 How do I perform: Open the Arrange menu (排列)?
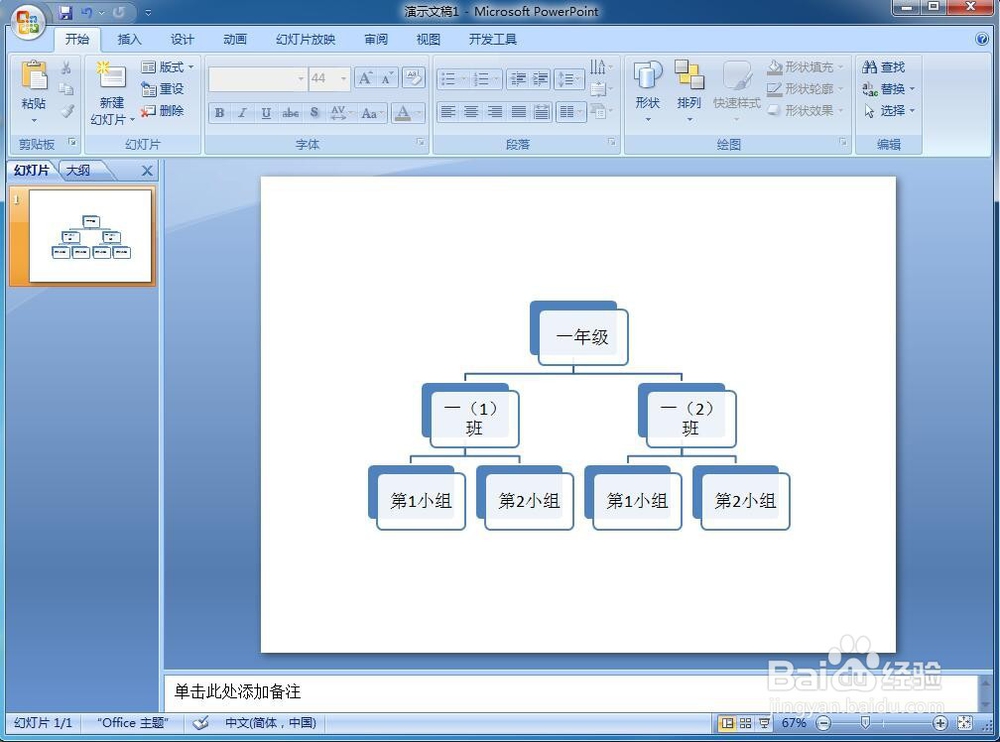[689, 92]
